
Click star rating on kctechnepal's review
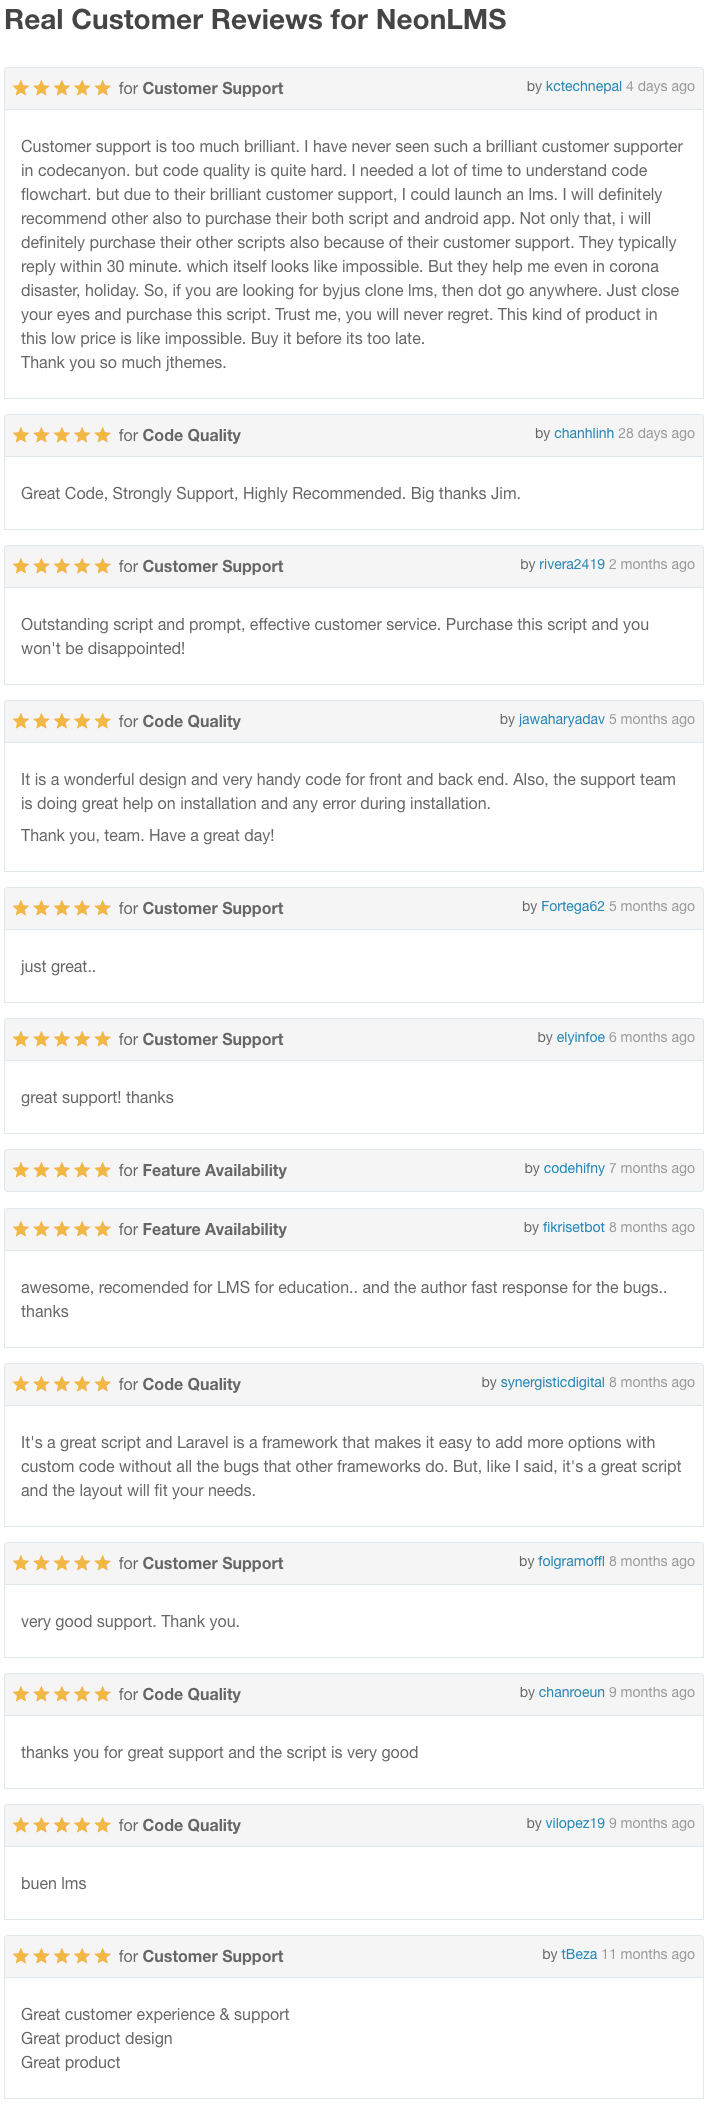(62, 88)
